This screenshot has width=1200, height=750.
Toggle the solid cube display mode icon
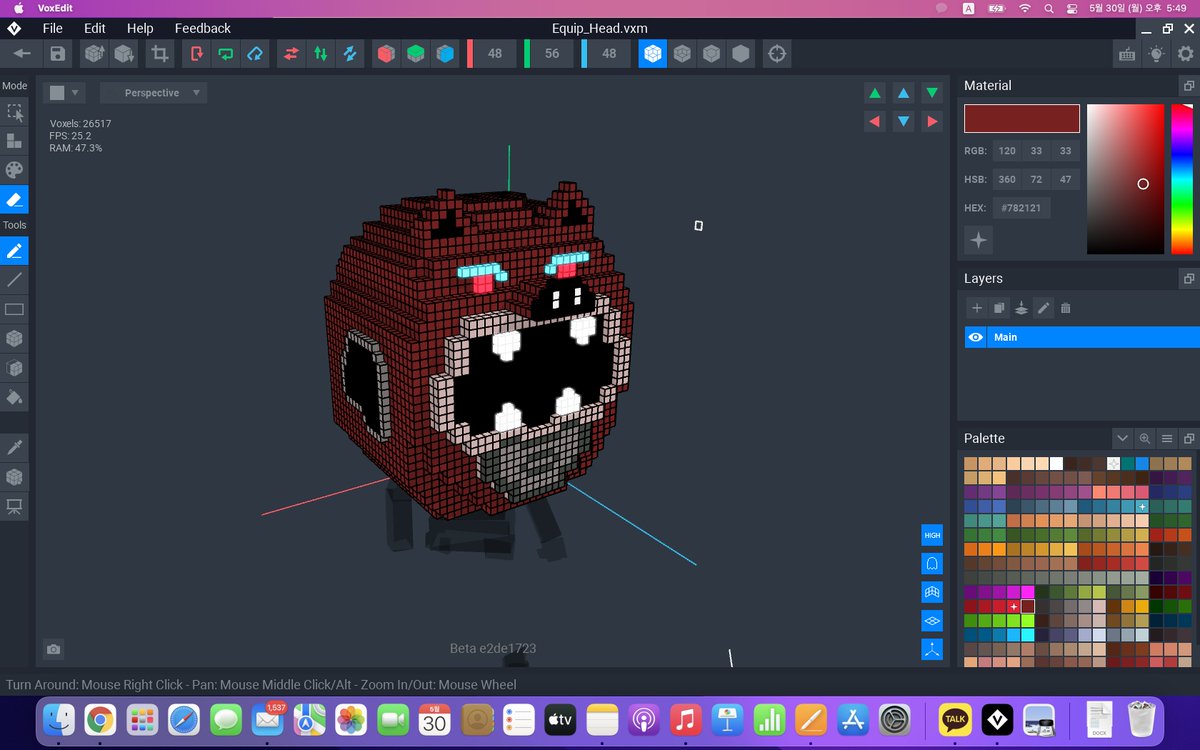click(741, 53)
